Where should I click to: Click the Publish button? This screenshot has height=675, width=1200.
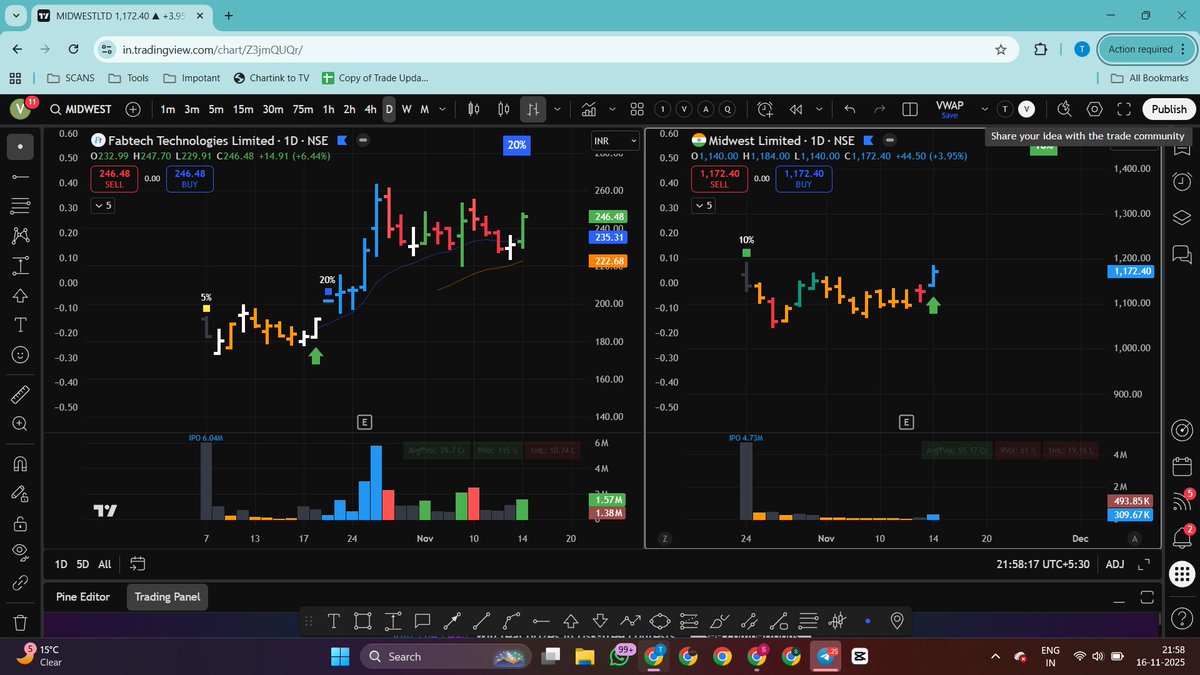coord(1167,108)
